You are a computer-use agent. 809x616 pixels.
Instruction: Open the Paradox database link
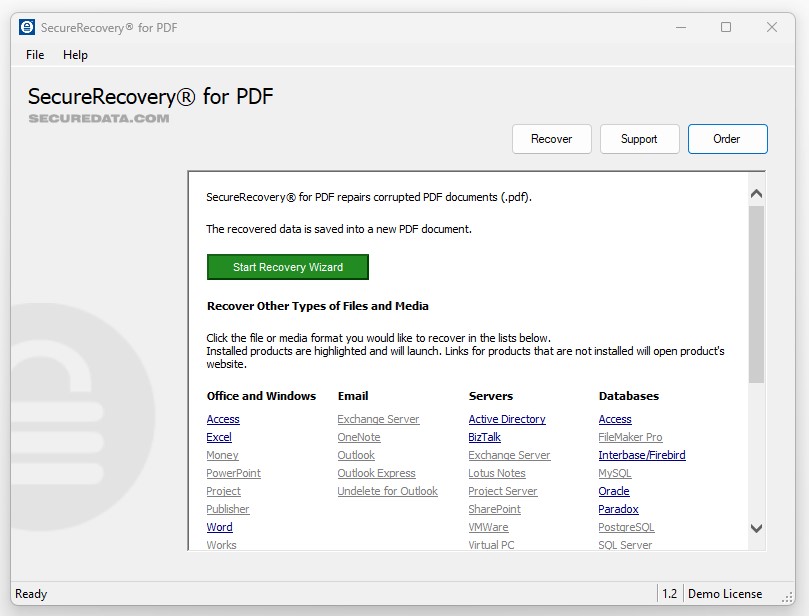(x=618, y=509)
